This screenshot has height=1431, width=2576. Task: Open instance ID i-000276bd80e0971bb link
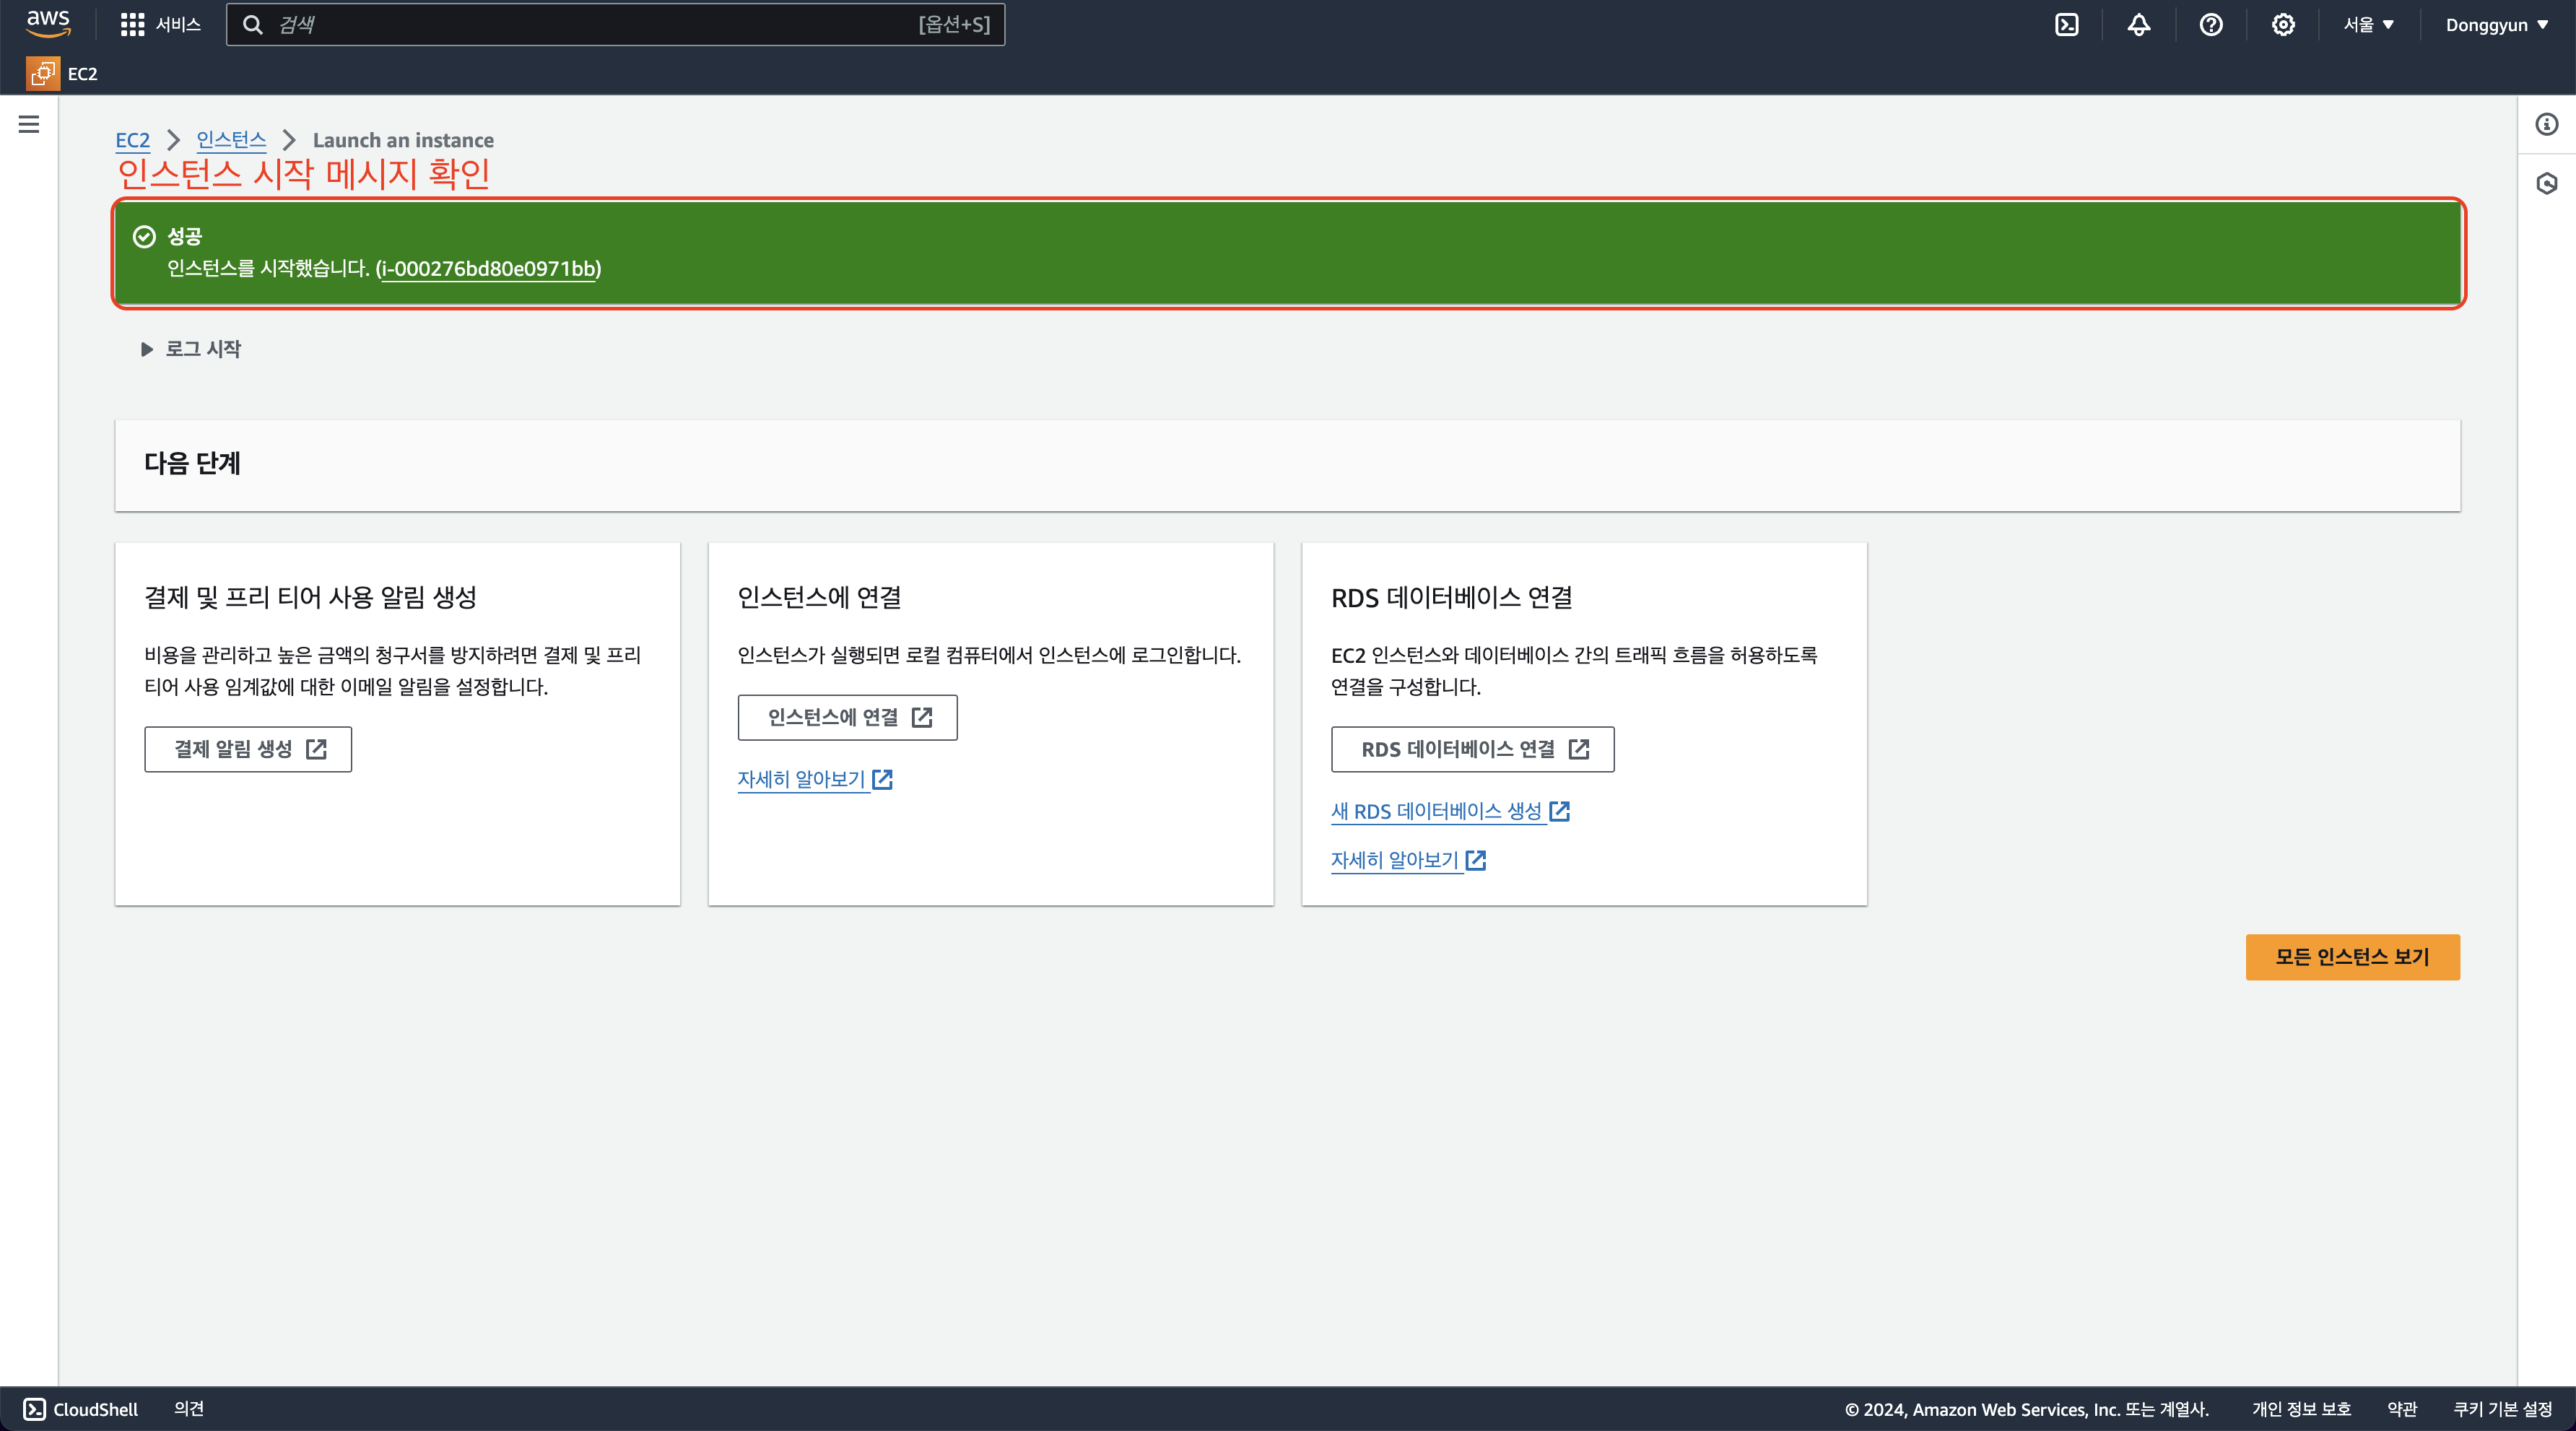[488, 268]
